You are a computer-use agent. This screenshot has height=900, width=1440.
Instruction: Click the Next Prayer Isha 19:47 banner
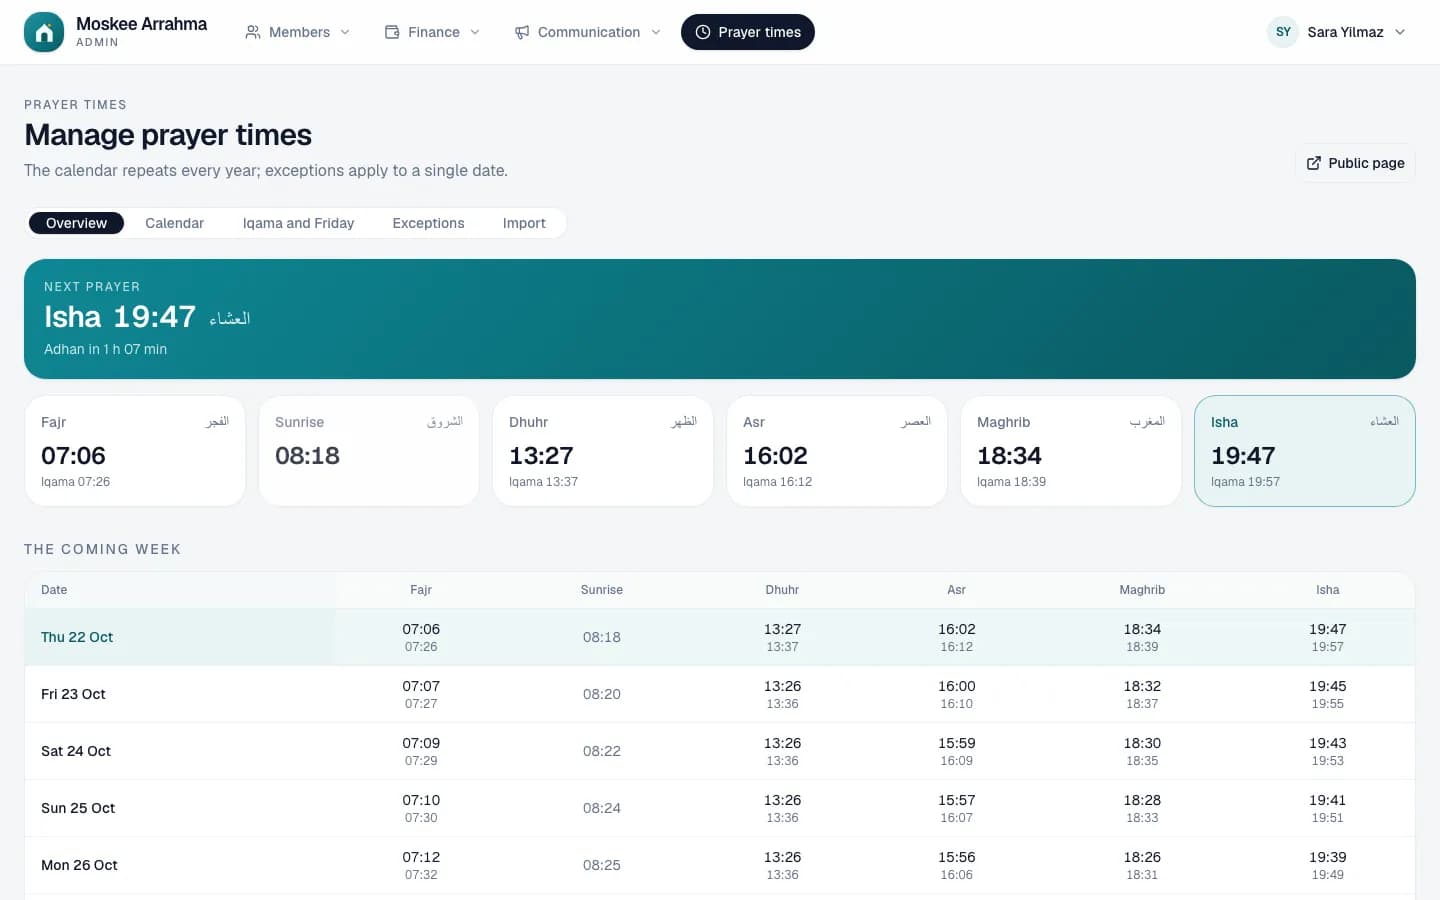point(720,319)
